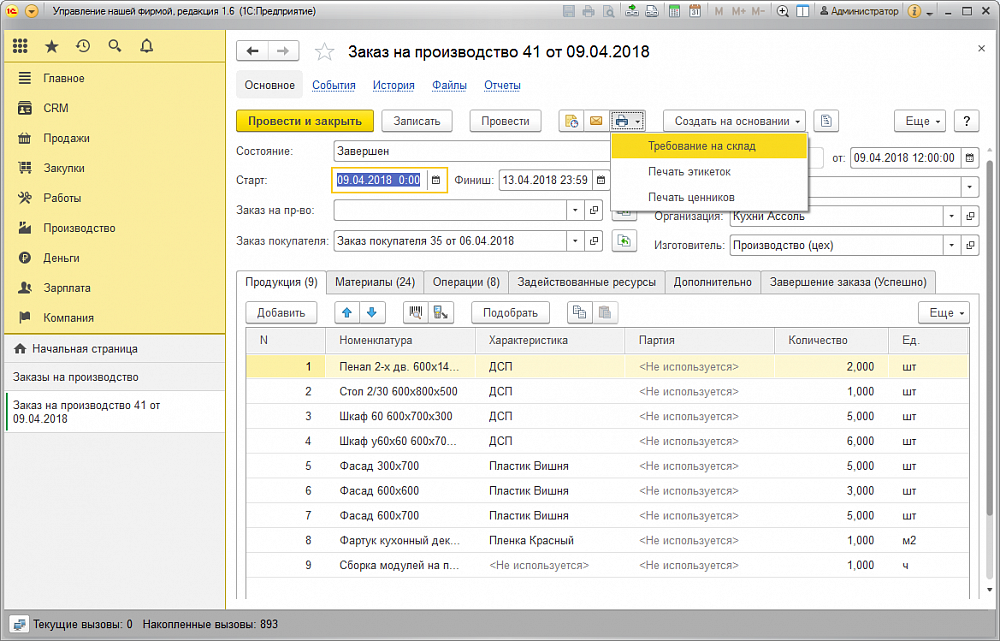Click Добавить to add a product row
The width and height of the screenshot is (1000, 641).
(x=281, y=313)
